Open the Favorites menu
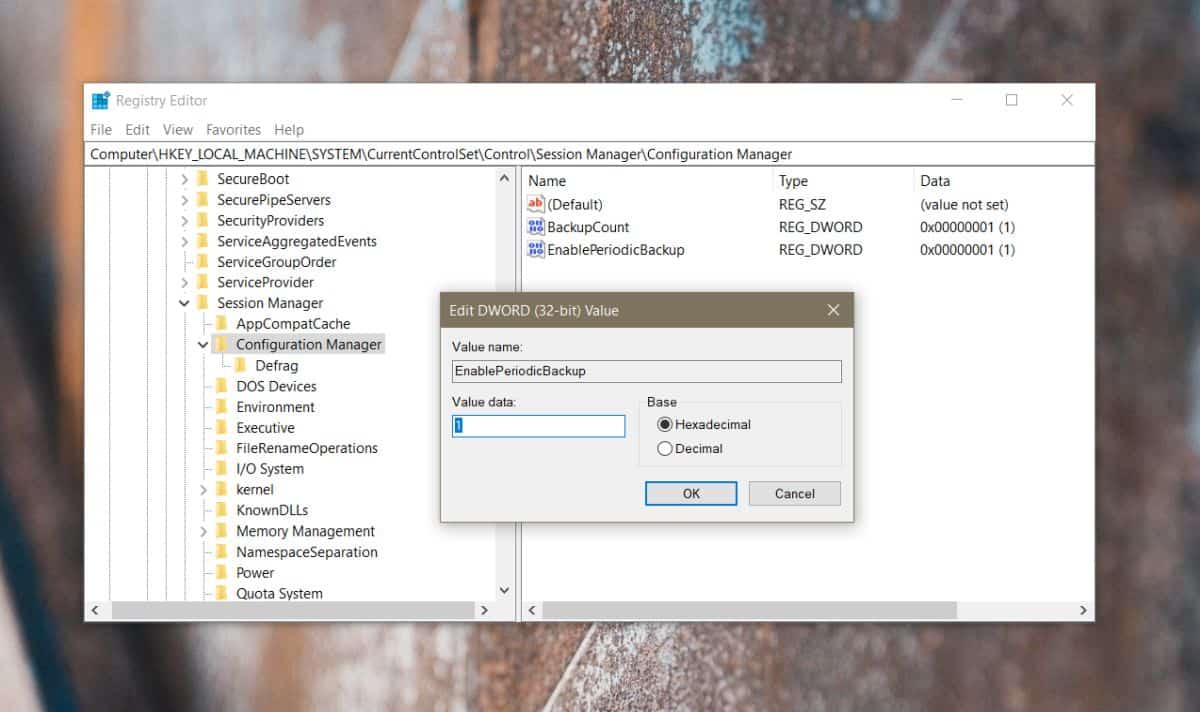This screenshot has width=1200, height=712. [x=233, y=130]
